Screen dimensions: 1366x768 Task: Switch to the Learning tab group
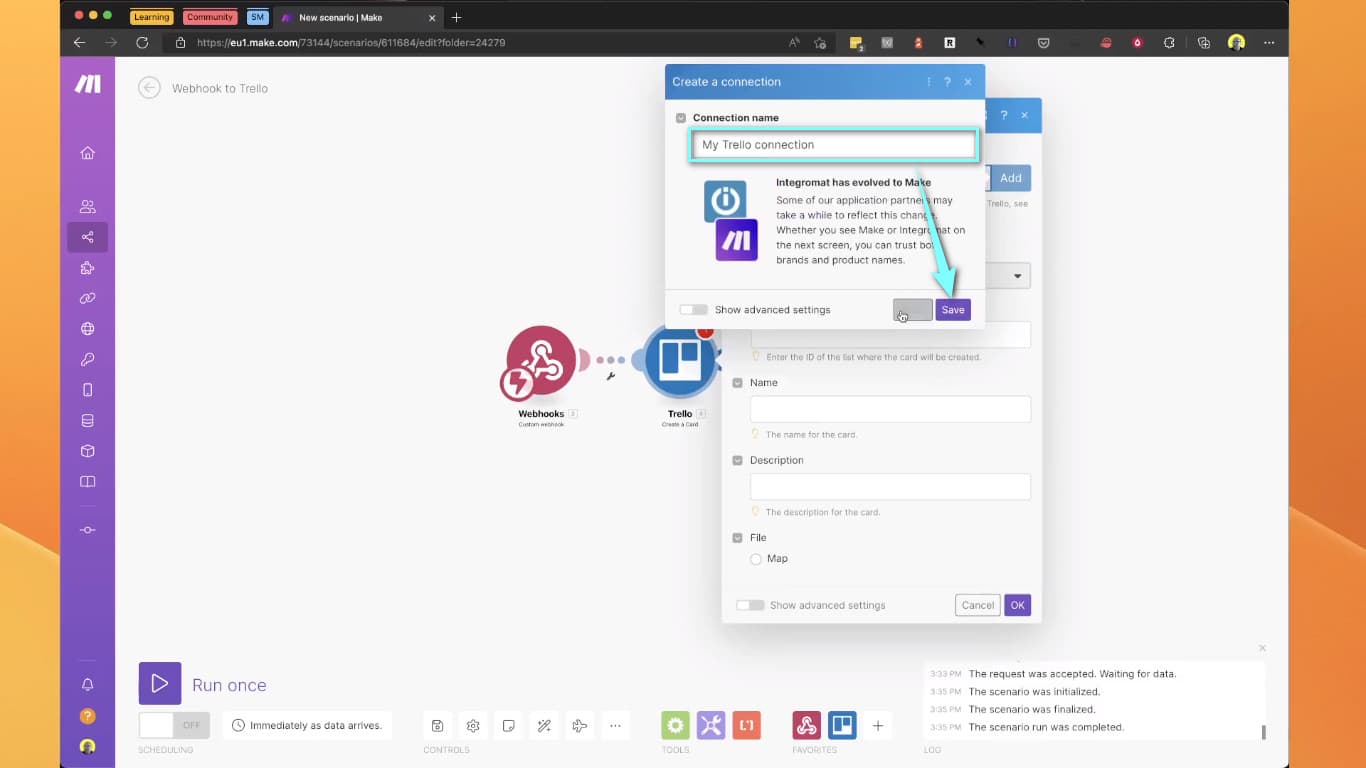pyautogui.click(x=152, y=17)
